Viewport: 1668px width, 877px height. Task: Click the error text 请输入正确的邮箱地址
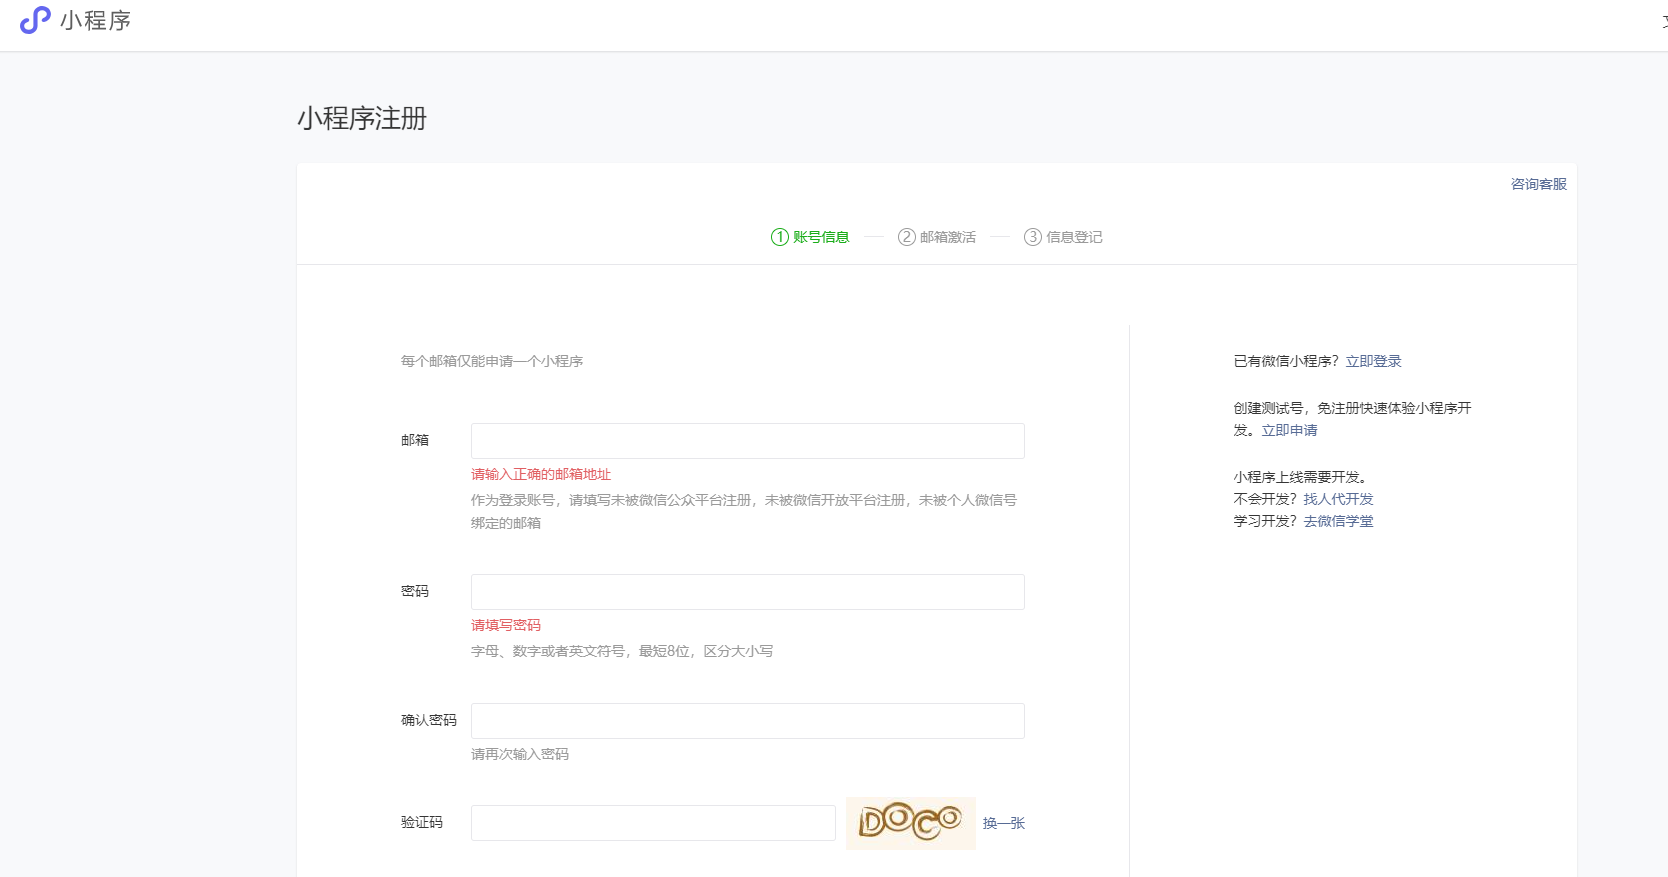(x=541, y=474)
